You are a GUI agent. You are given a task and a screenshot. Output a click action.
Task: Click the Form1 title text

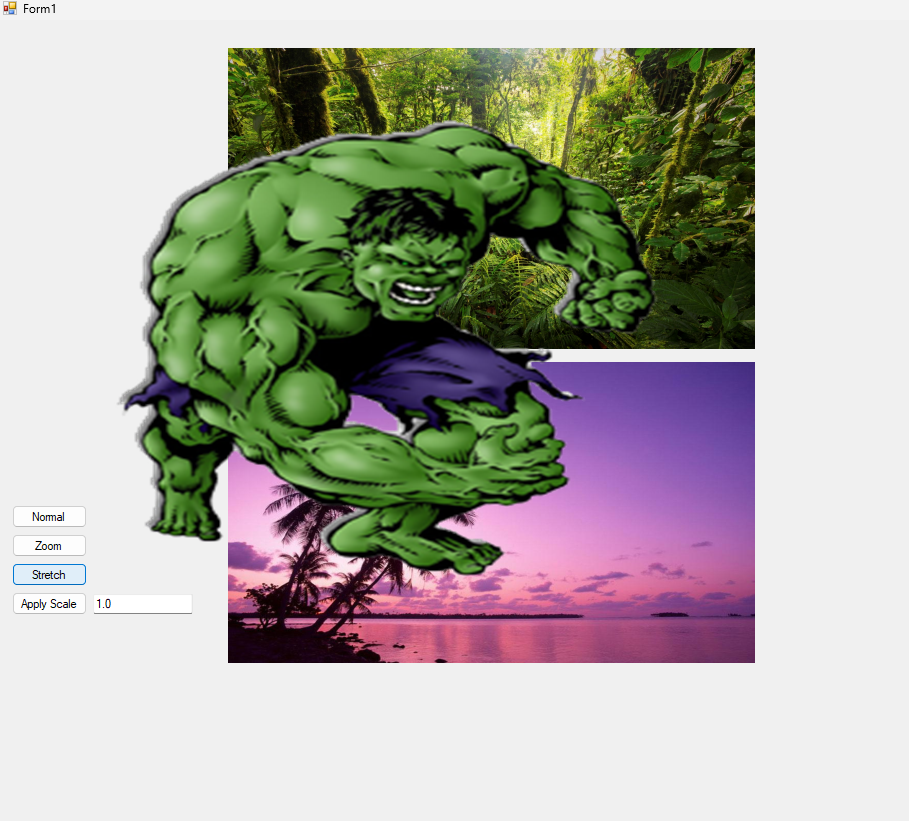pos(39,9)
